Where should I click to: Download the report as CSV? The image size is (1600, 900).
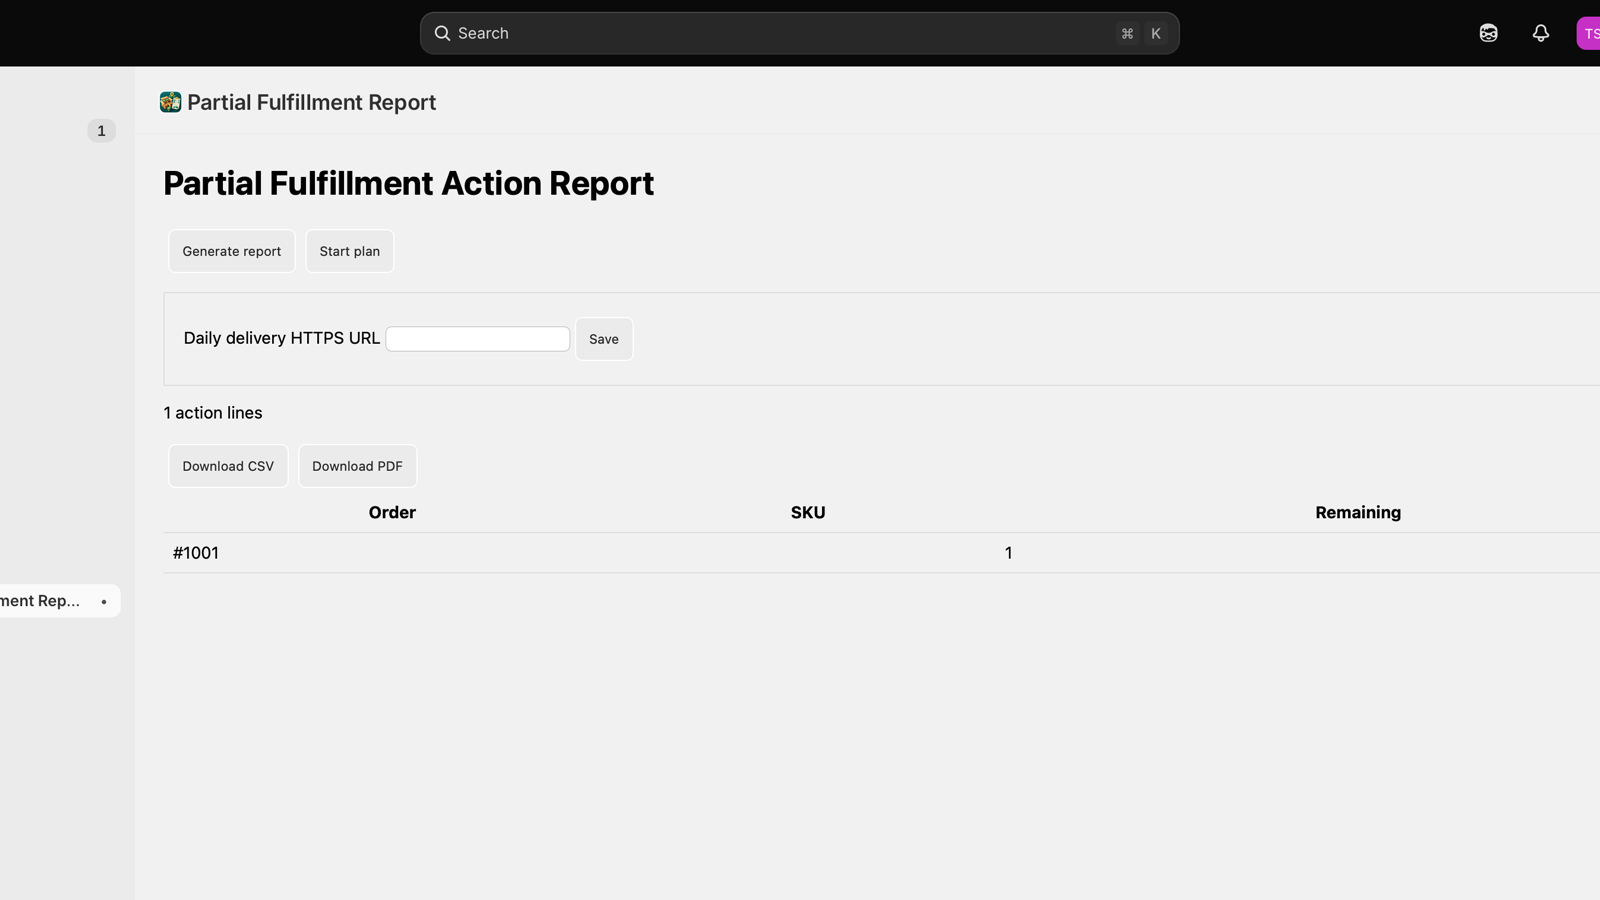[x=228, y=466]
